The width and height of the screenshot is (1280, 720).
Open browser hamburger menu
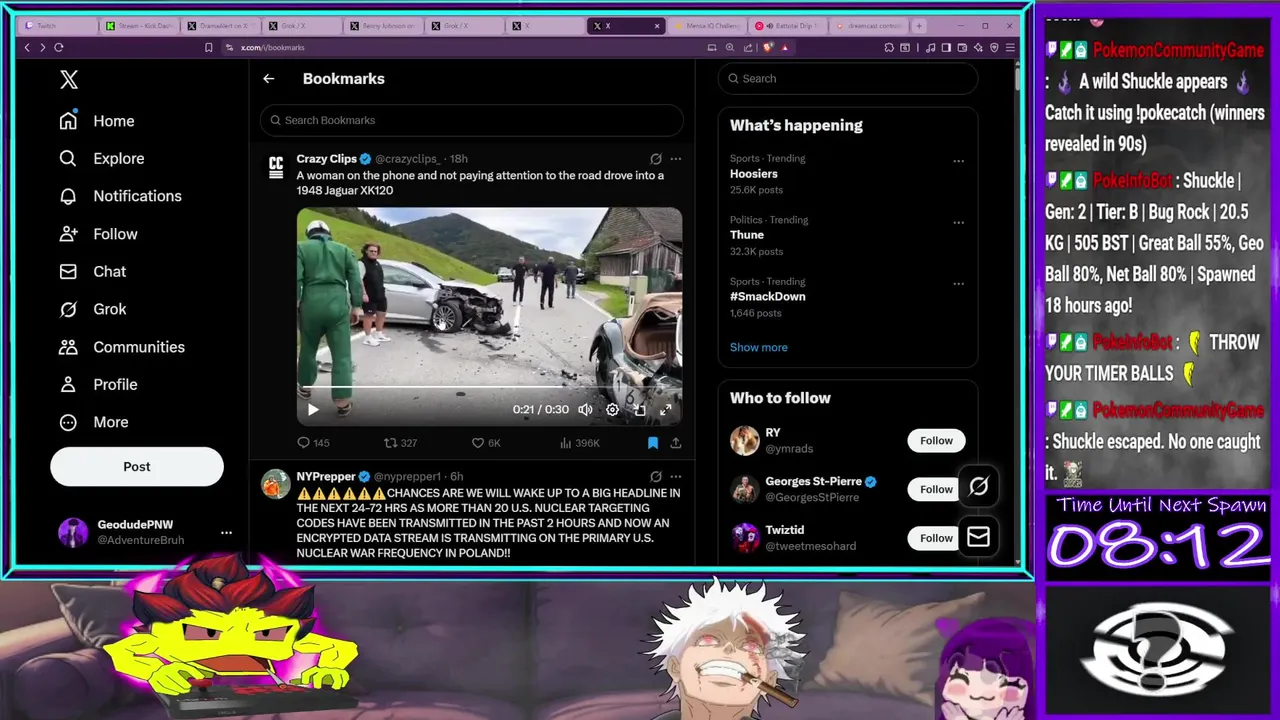coord(1010,47)
